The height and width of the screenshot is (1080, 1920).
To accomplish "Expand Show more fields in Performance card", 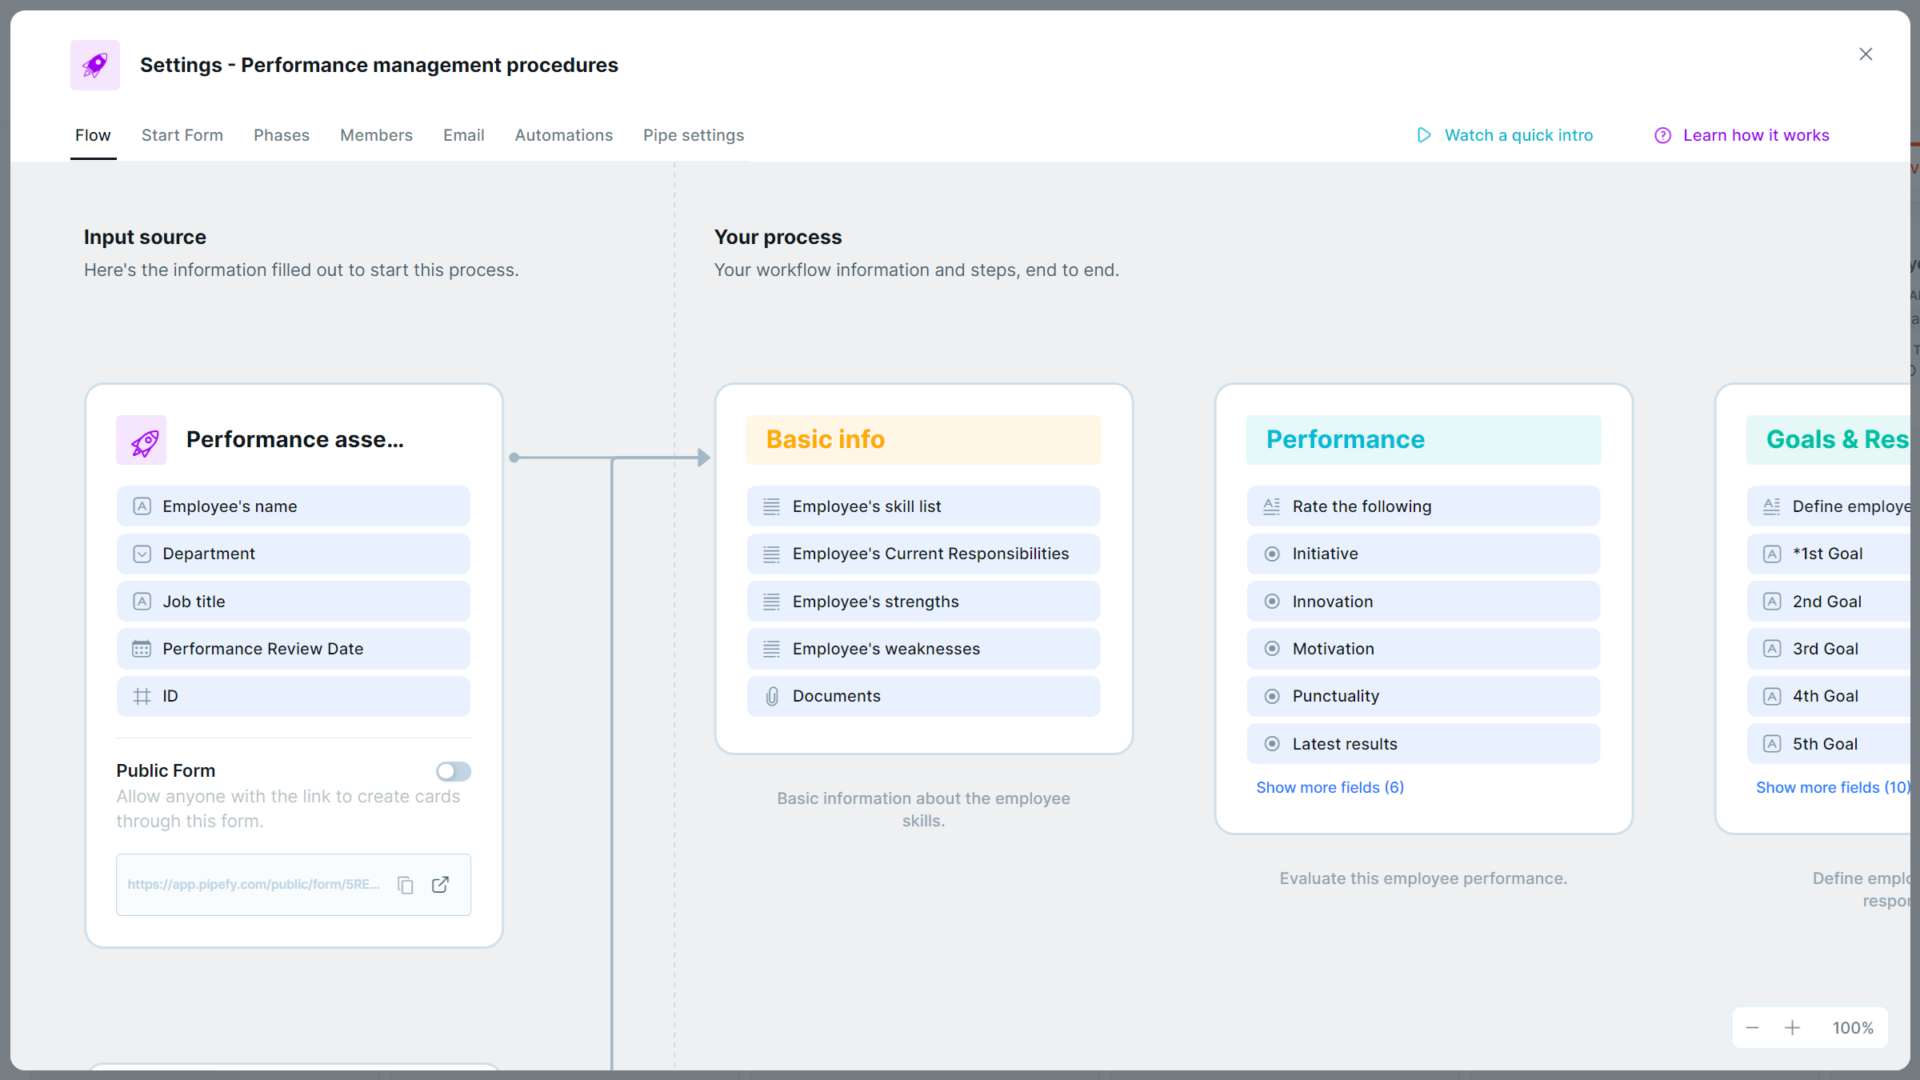I will click(1330, 787).
